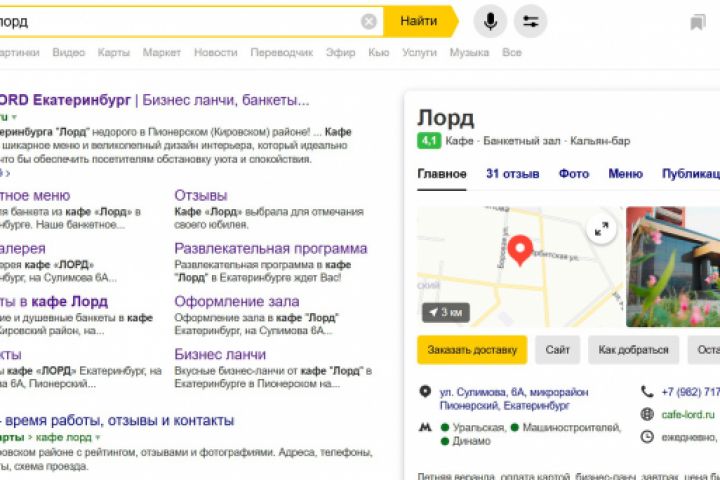Screen dimensions: 720x480
Task: Click the phone handset icon
Action: point(647,391)
